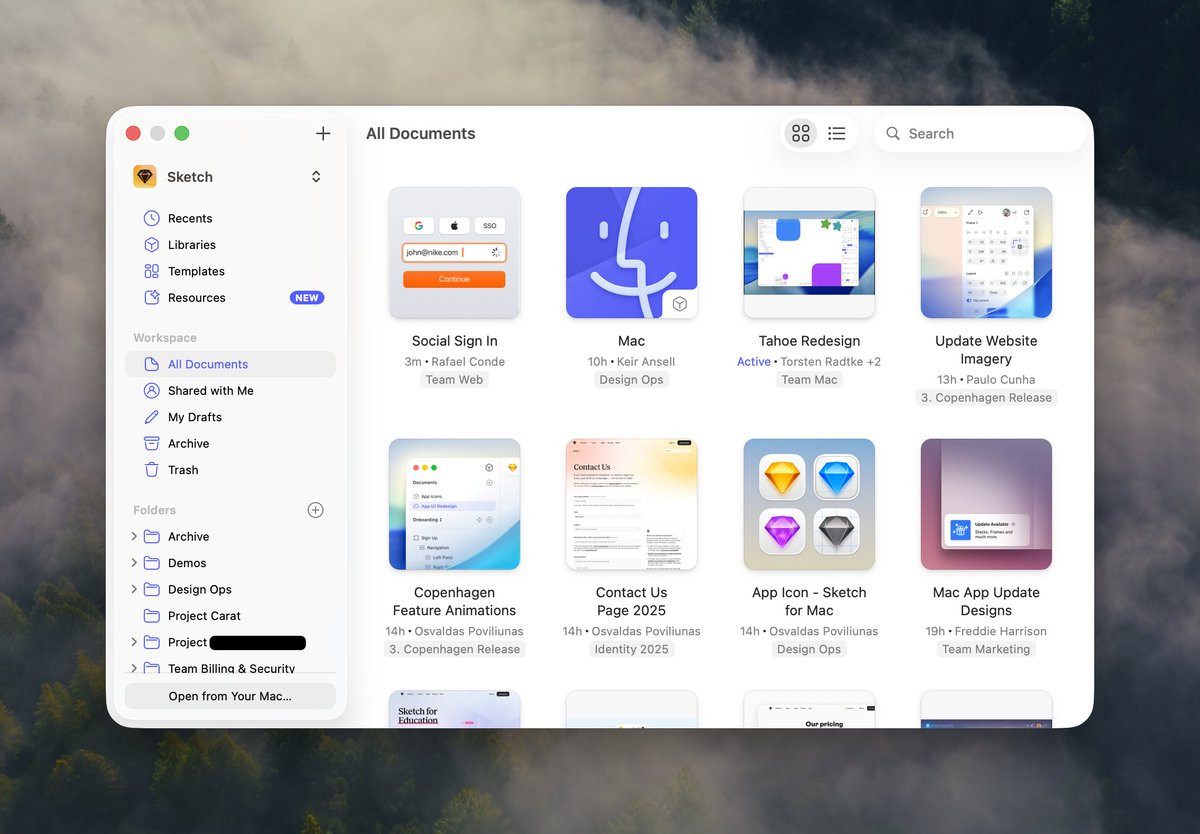The width and height of the screenshot is (1200, 834).
Task: Expand the Team Billing & Security folder
Action: [x=134, y=668]
